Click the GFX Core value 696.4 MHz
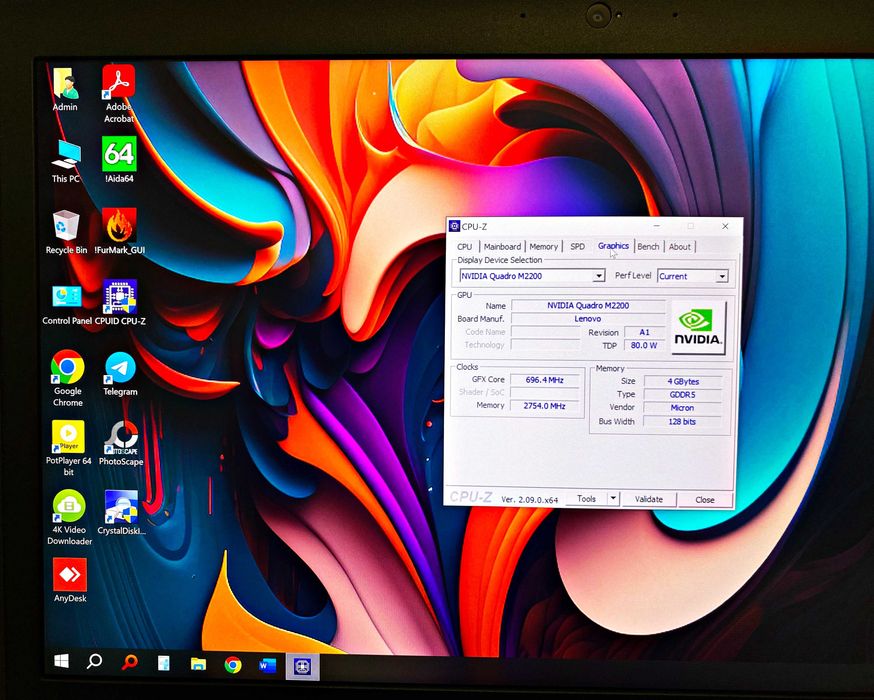874x700 pixels. (x=545, y=380)
